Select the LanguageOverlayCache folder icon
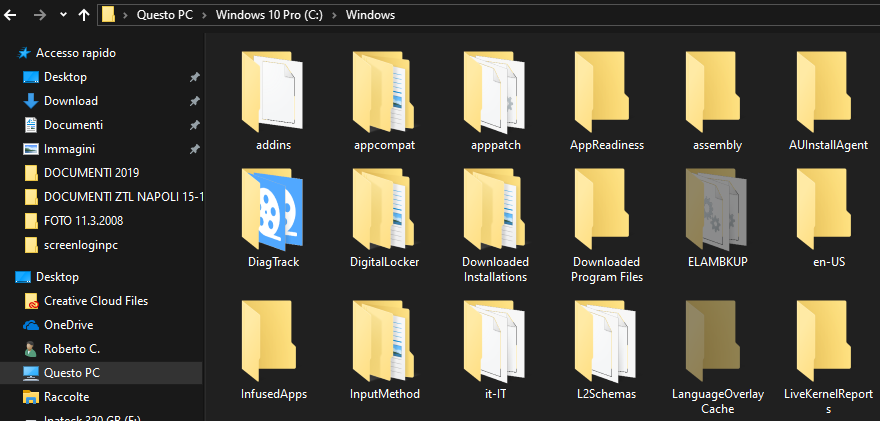This screenshot has width=880, height=421. tap(712, 341)
